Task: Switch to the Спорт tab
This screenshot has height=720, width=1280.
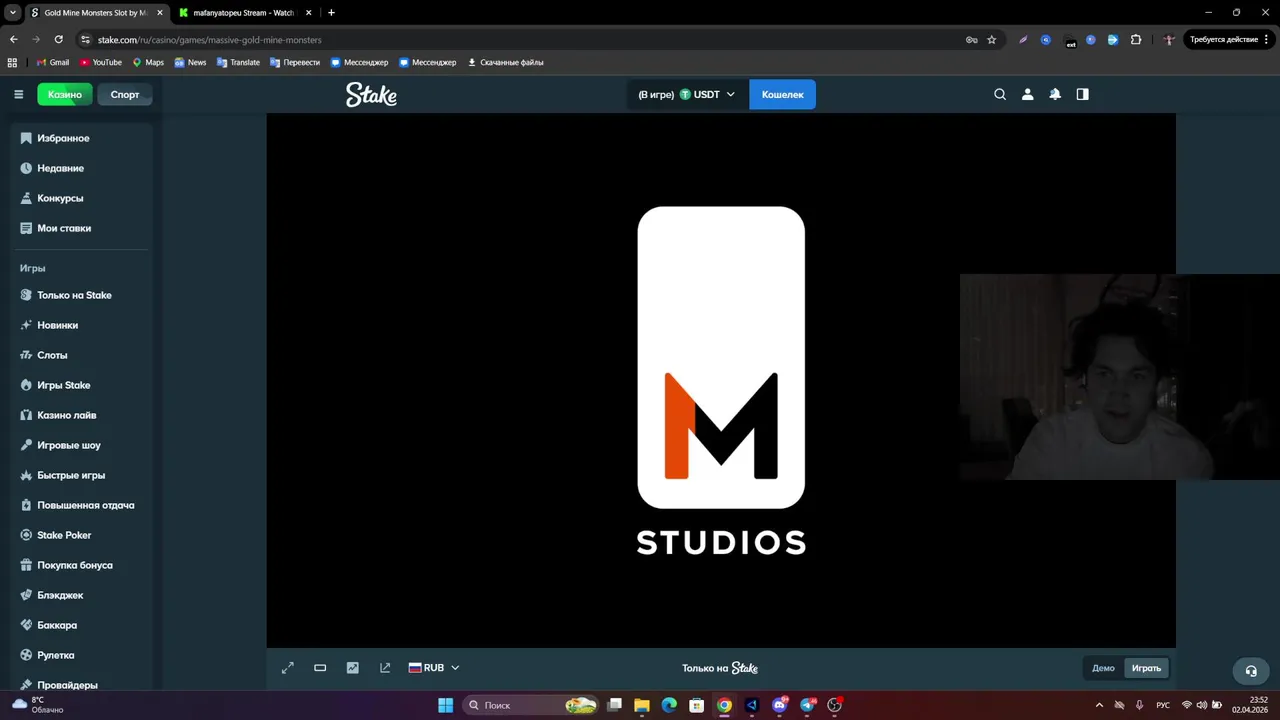Action: click(x=125, y=94)
